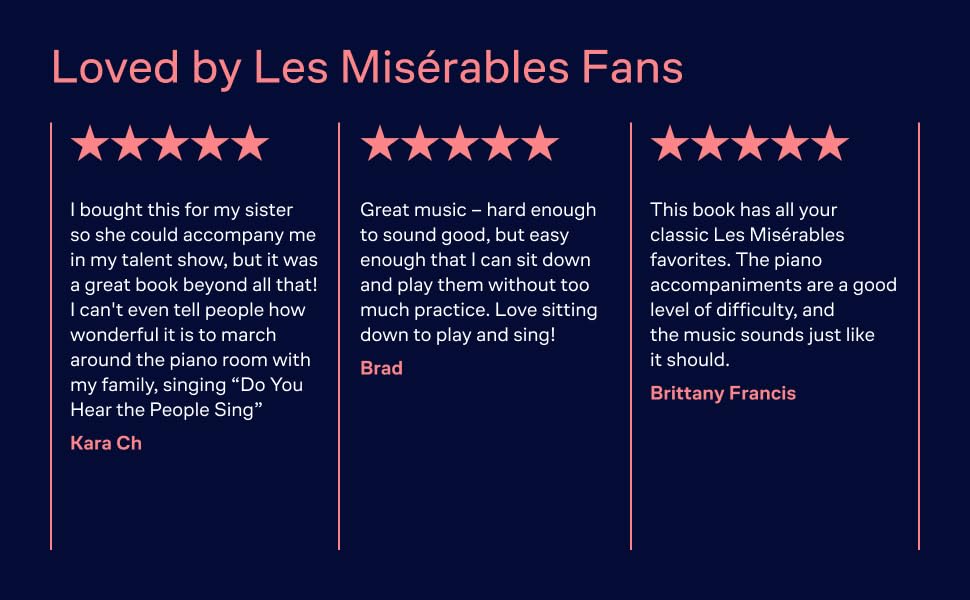Open the Brittany Francis reviewer name

[x=723, y=393]
